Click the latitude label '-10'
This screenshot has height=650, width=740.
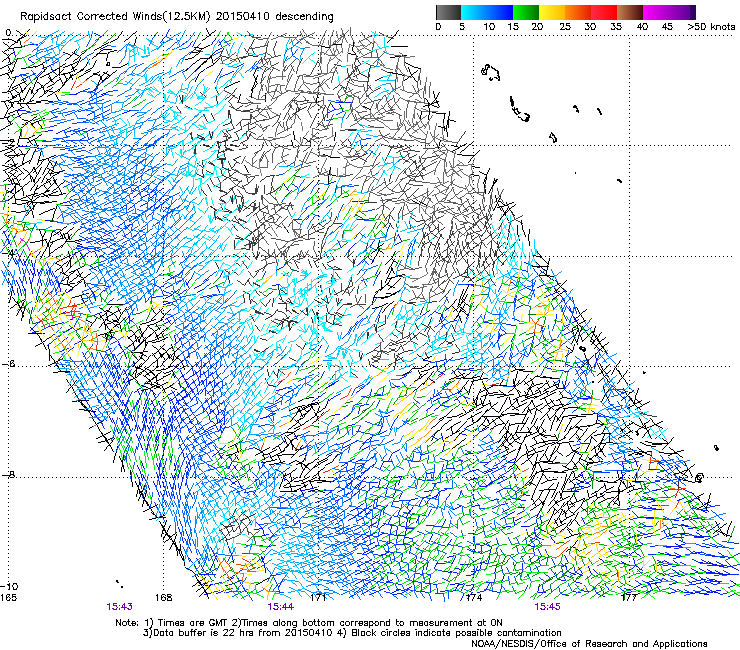9,587
